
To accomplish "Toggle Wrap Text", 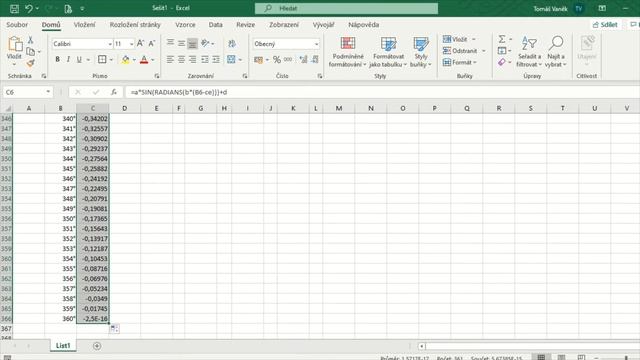I will (x=232, y=43).
